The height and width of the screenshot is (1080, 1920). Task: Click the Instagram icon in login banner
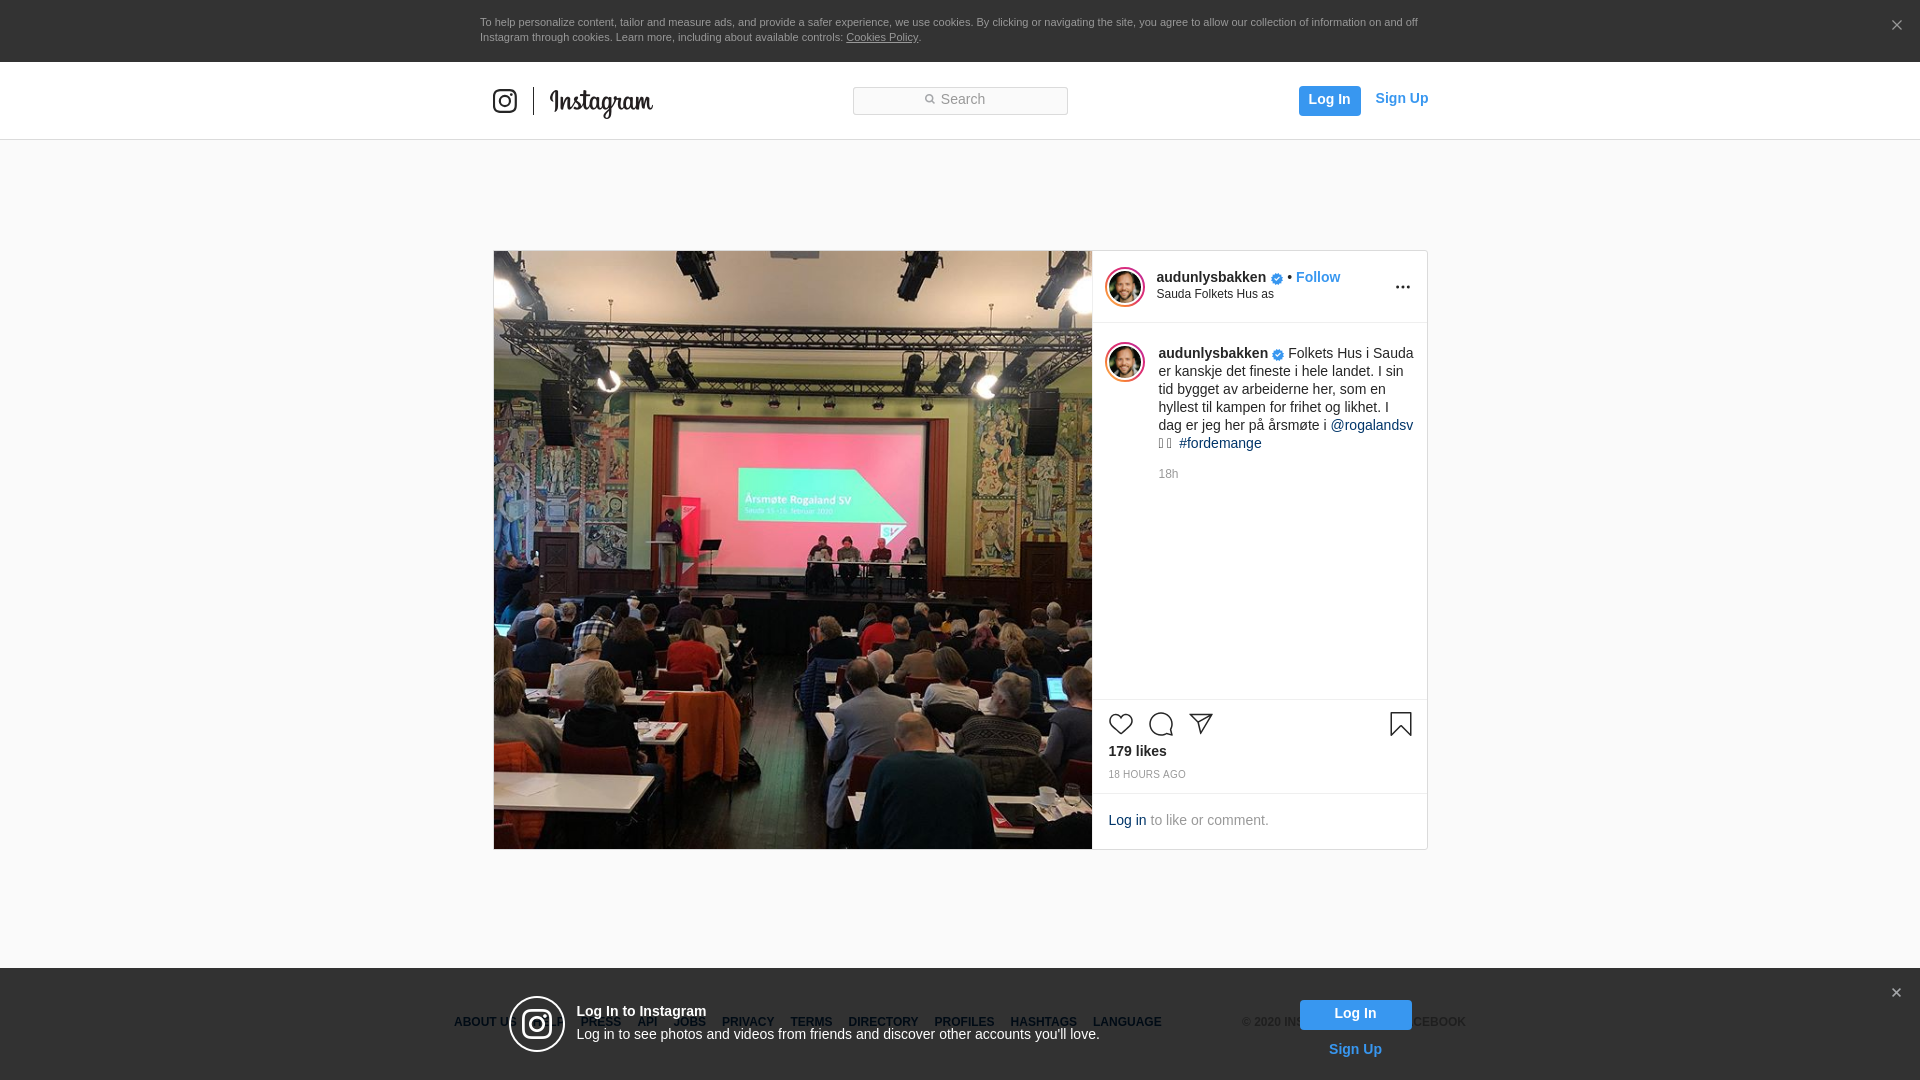point(537,1024)
